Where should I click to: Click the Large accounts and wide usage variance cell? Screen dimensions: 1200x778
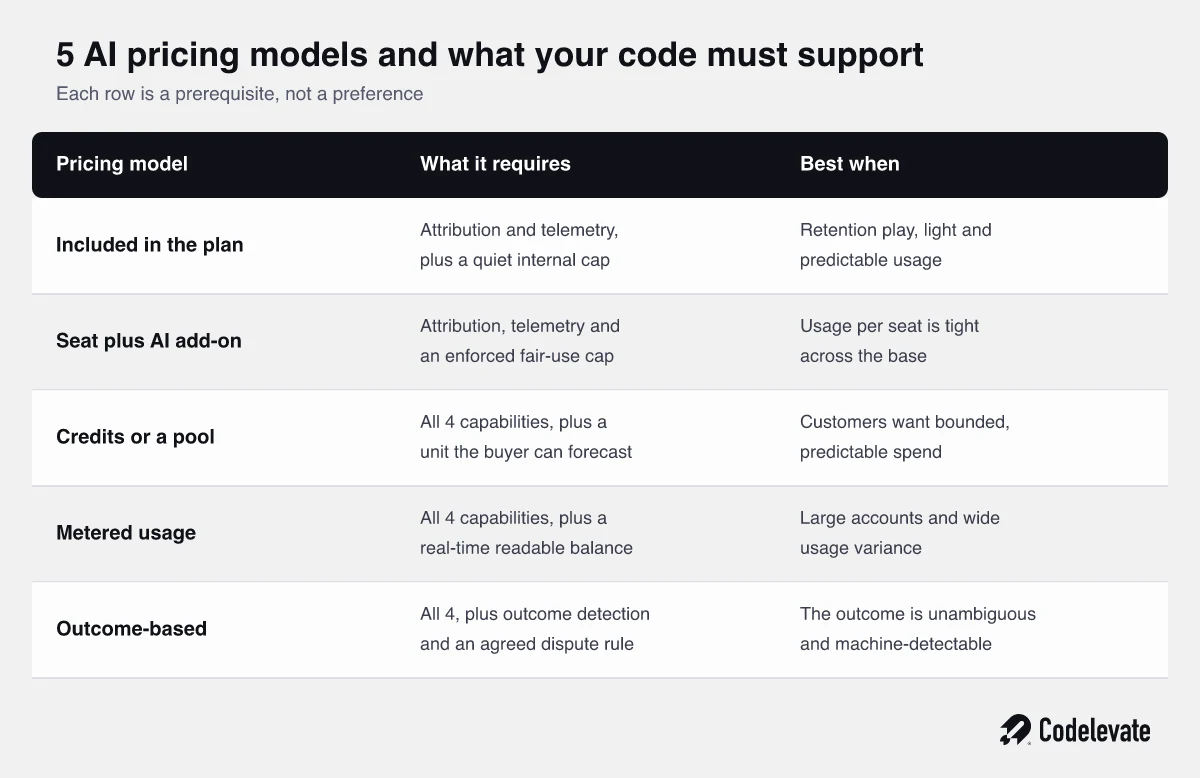click(x=900, y=533)
